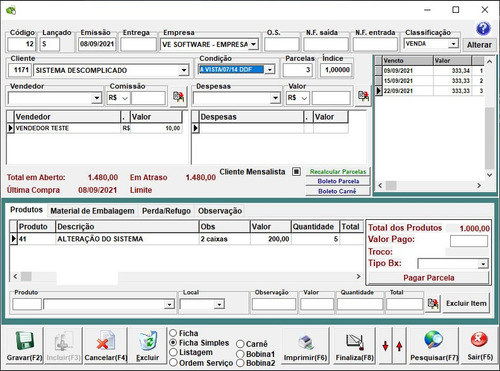The height and width of the screenshot is (371, 500).
Task: Click the Recalcular Parcelas button
Action: 338,171
